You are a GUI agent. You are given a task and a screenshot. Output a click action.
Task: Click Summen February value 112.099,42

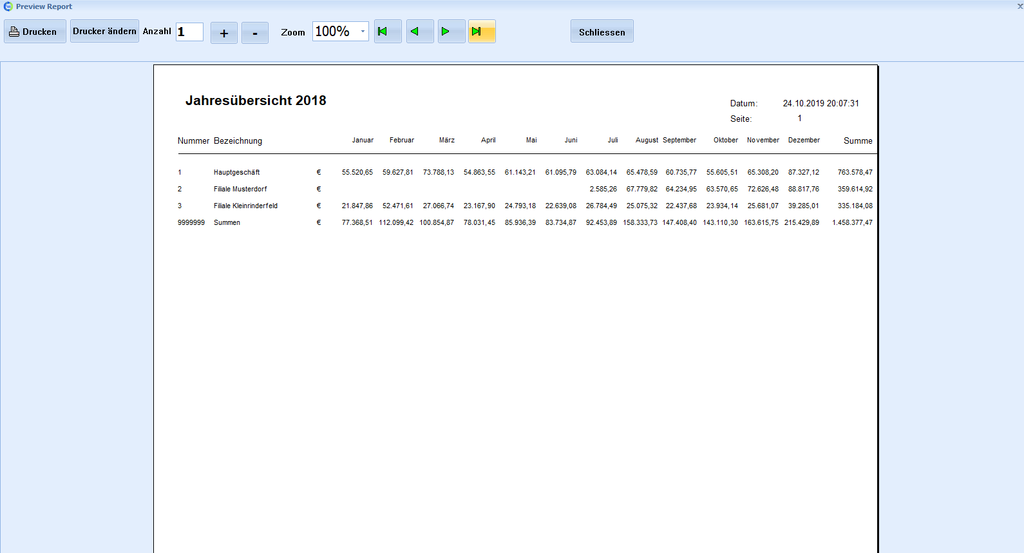click(396, 223)
